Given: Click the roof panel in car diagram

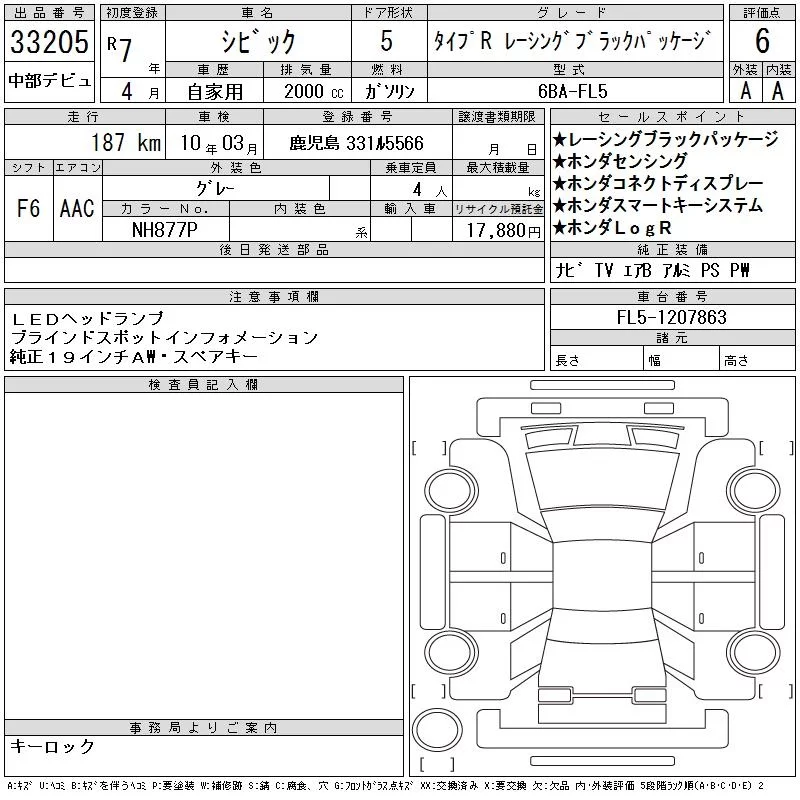Looking at the screenshot, I should pos(602,576).
